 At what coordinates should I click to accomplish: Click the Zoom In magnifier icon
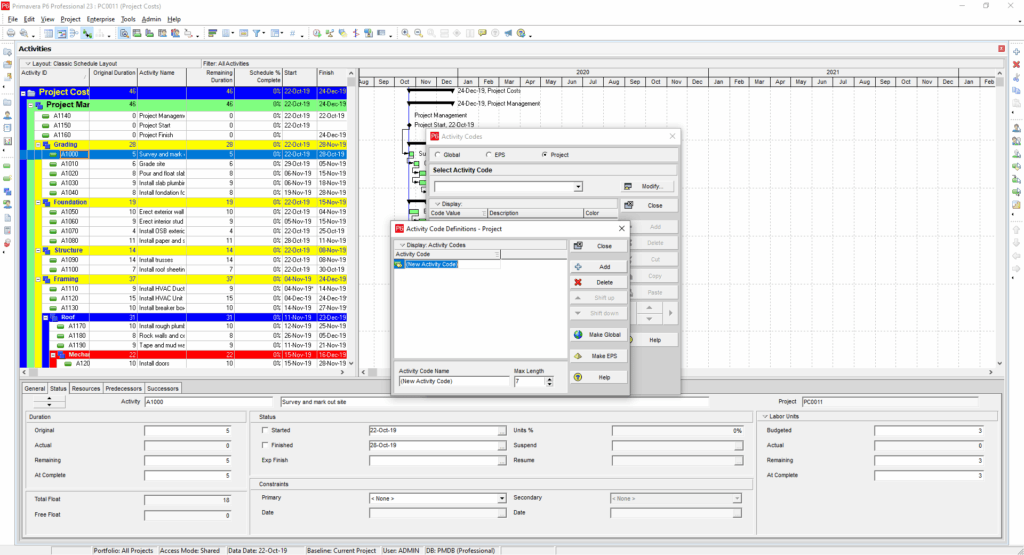point(406,33)
